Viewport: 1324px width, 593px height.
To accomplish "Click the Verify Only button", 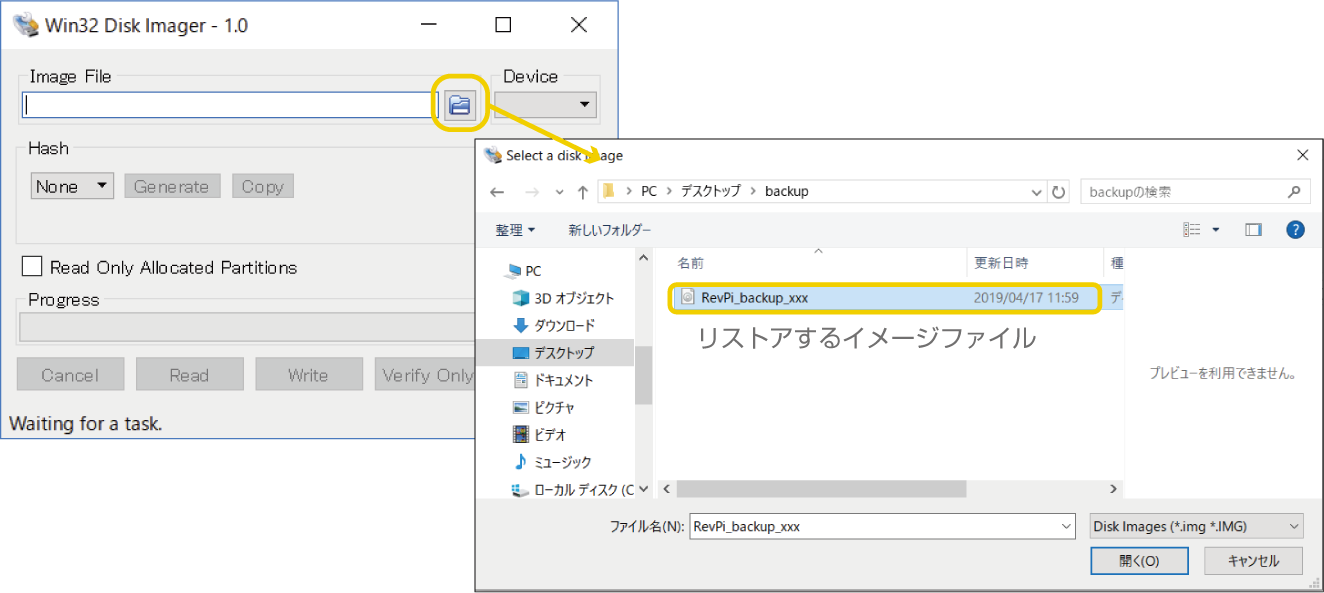I will click(x=426, y=375).
